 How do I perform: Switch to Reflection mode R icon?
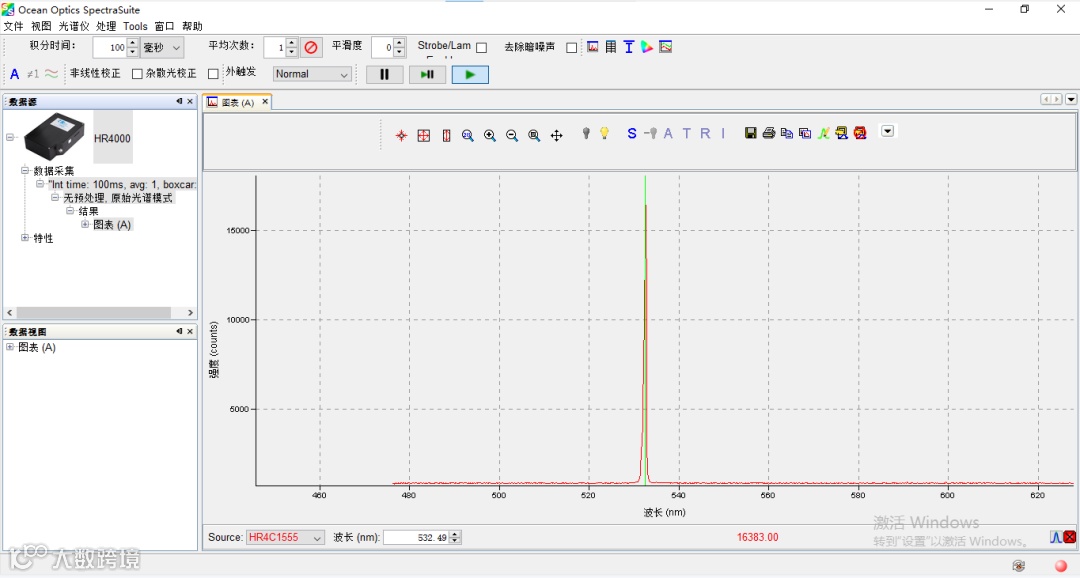[705, 134]
